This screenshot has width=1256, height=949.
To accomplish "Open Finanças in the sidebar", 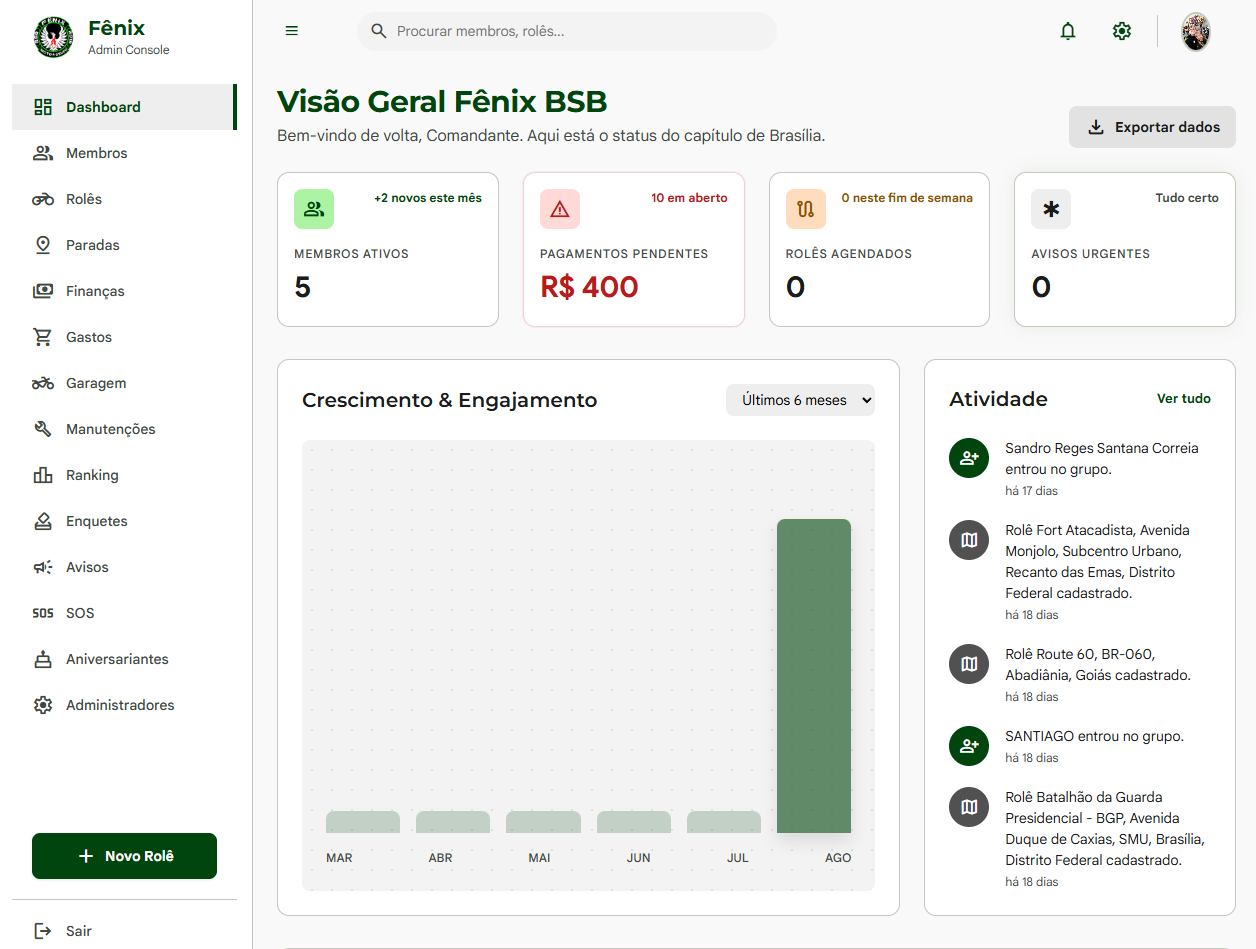I will tap(124, 291).
